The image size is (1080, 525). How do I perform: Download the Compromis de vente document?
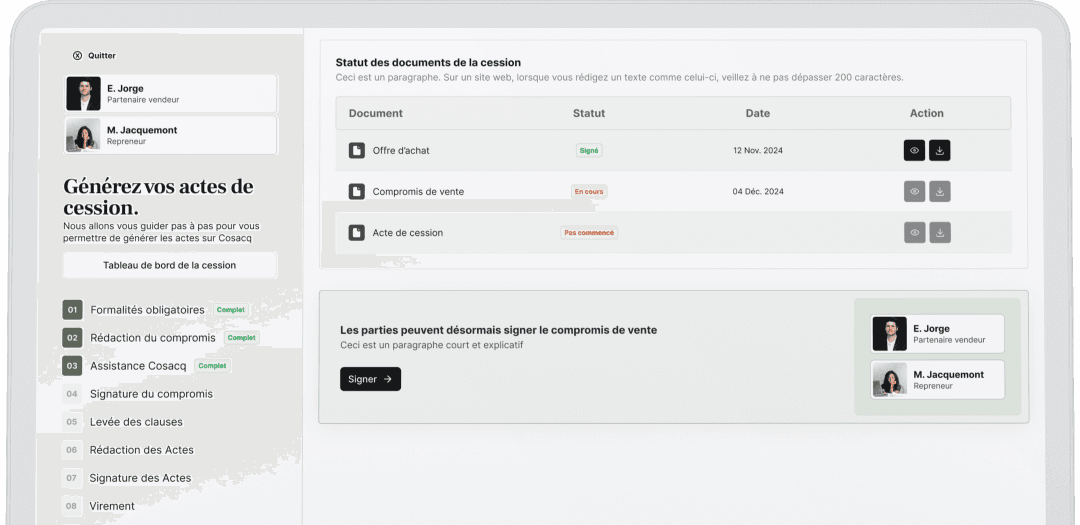coord(939,192)
